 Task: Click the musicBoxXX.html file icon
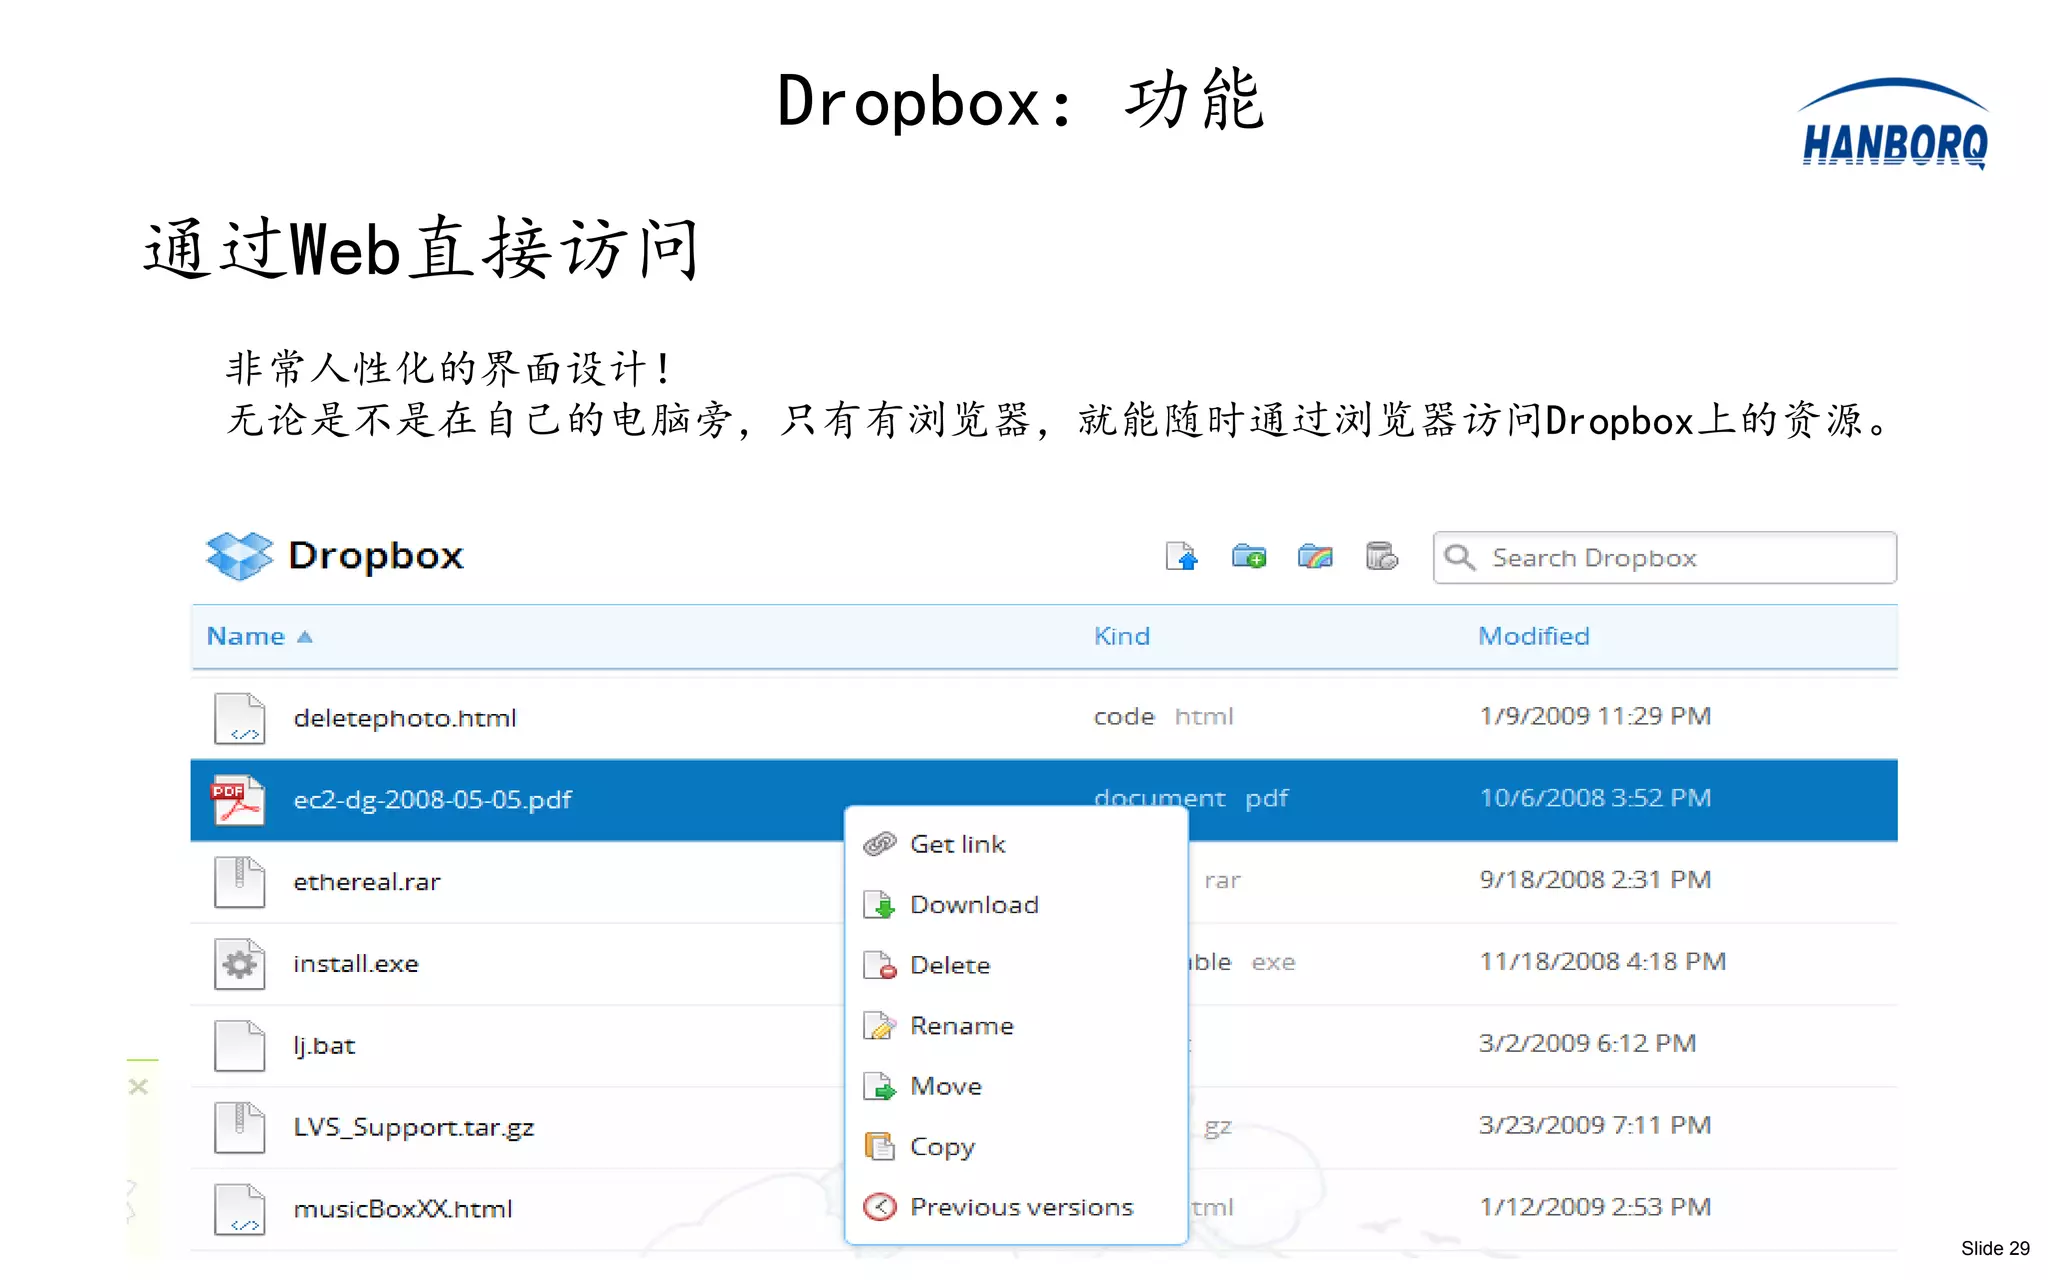coord(240,1209)
